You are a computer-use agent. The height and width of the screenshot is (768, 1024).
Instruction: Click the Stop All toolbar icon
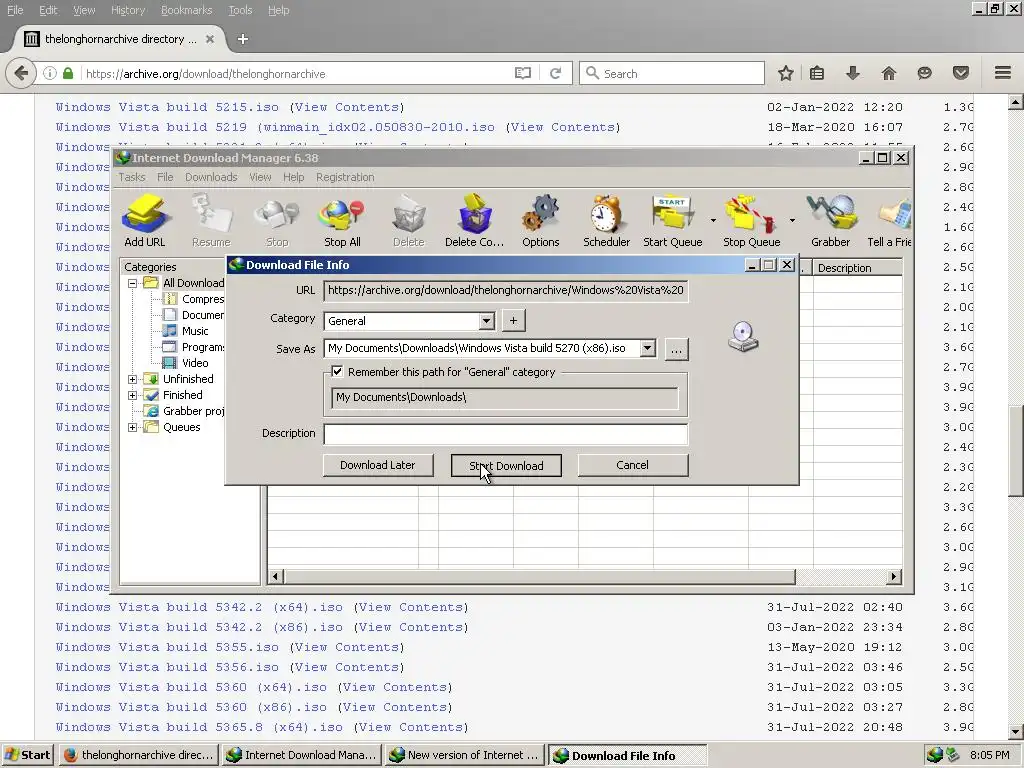tap(342, 220)
